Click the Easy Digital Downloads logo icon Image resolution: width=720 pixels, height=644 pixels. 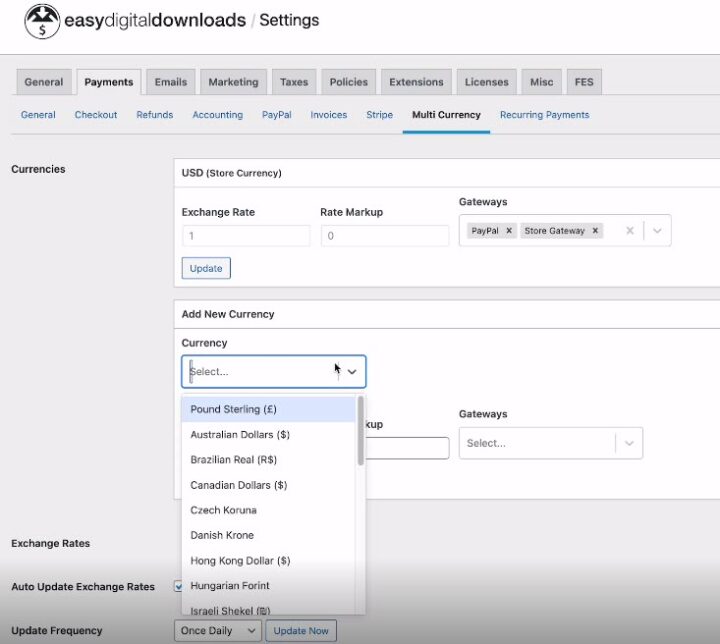(41, 21)
